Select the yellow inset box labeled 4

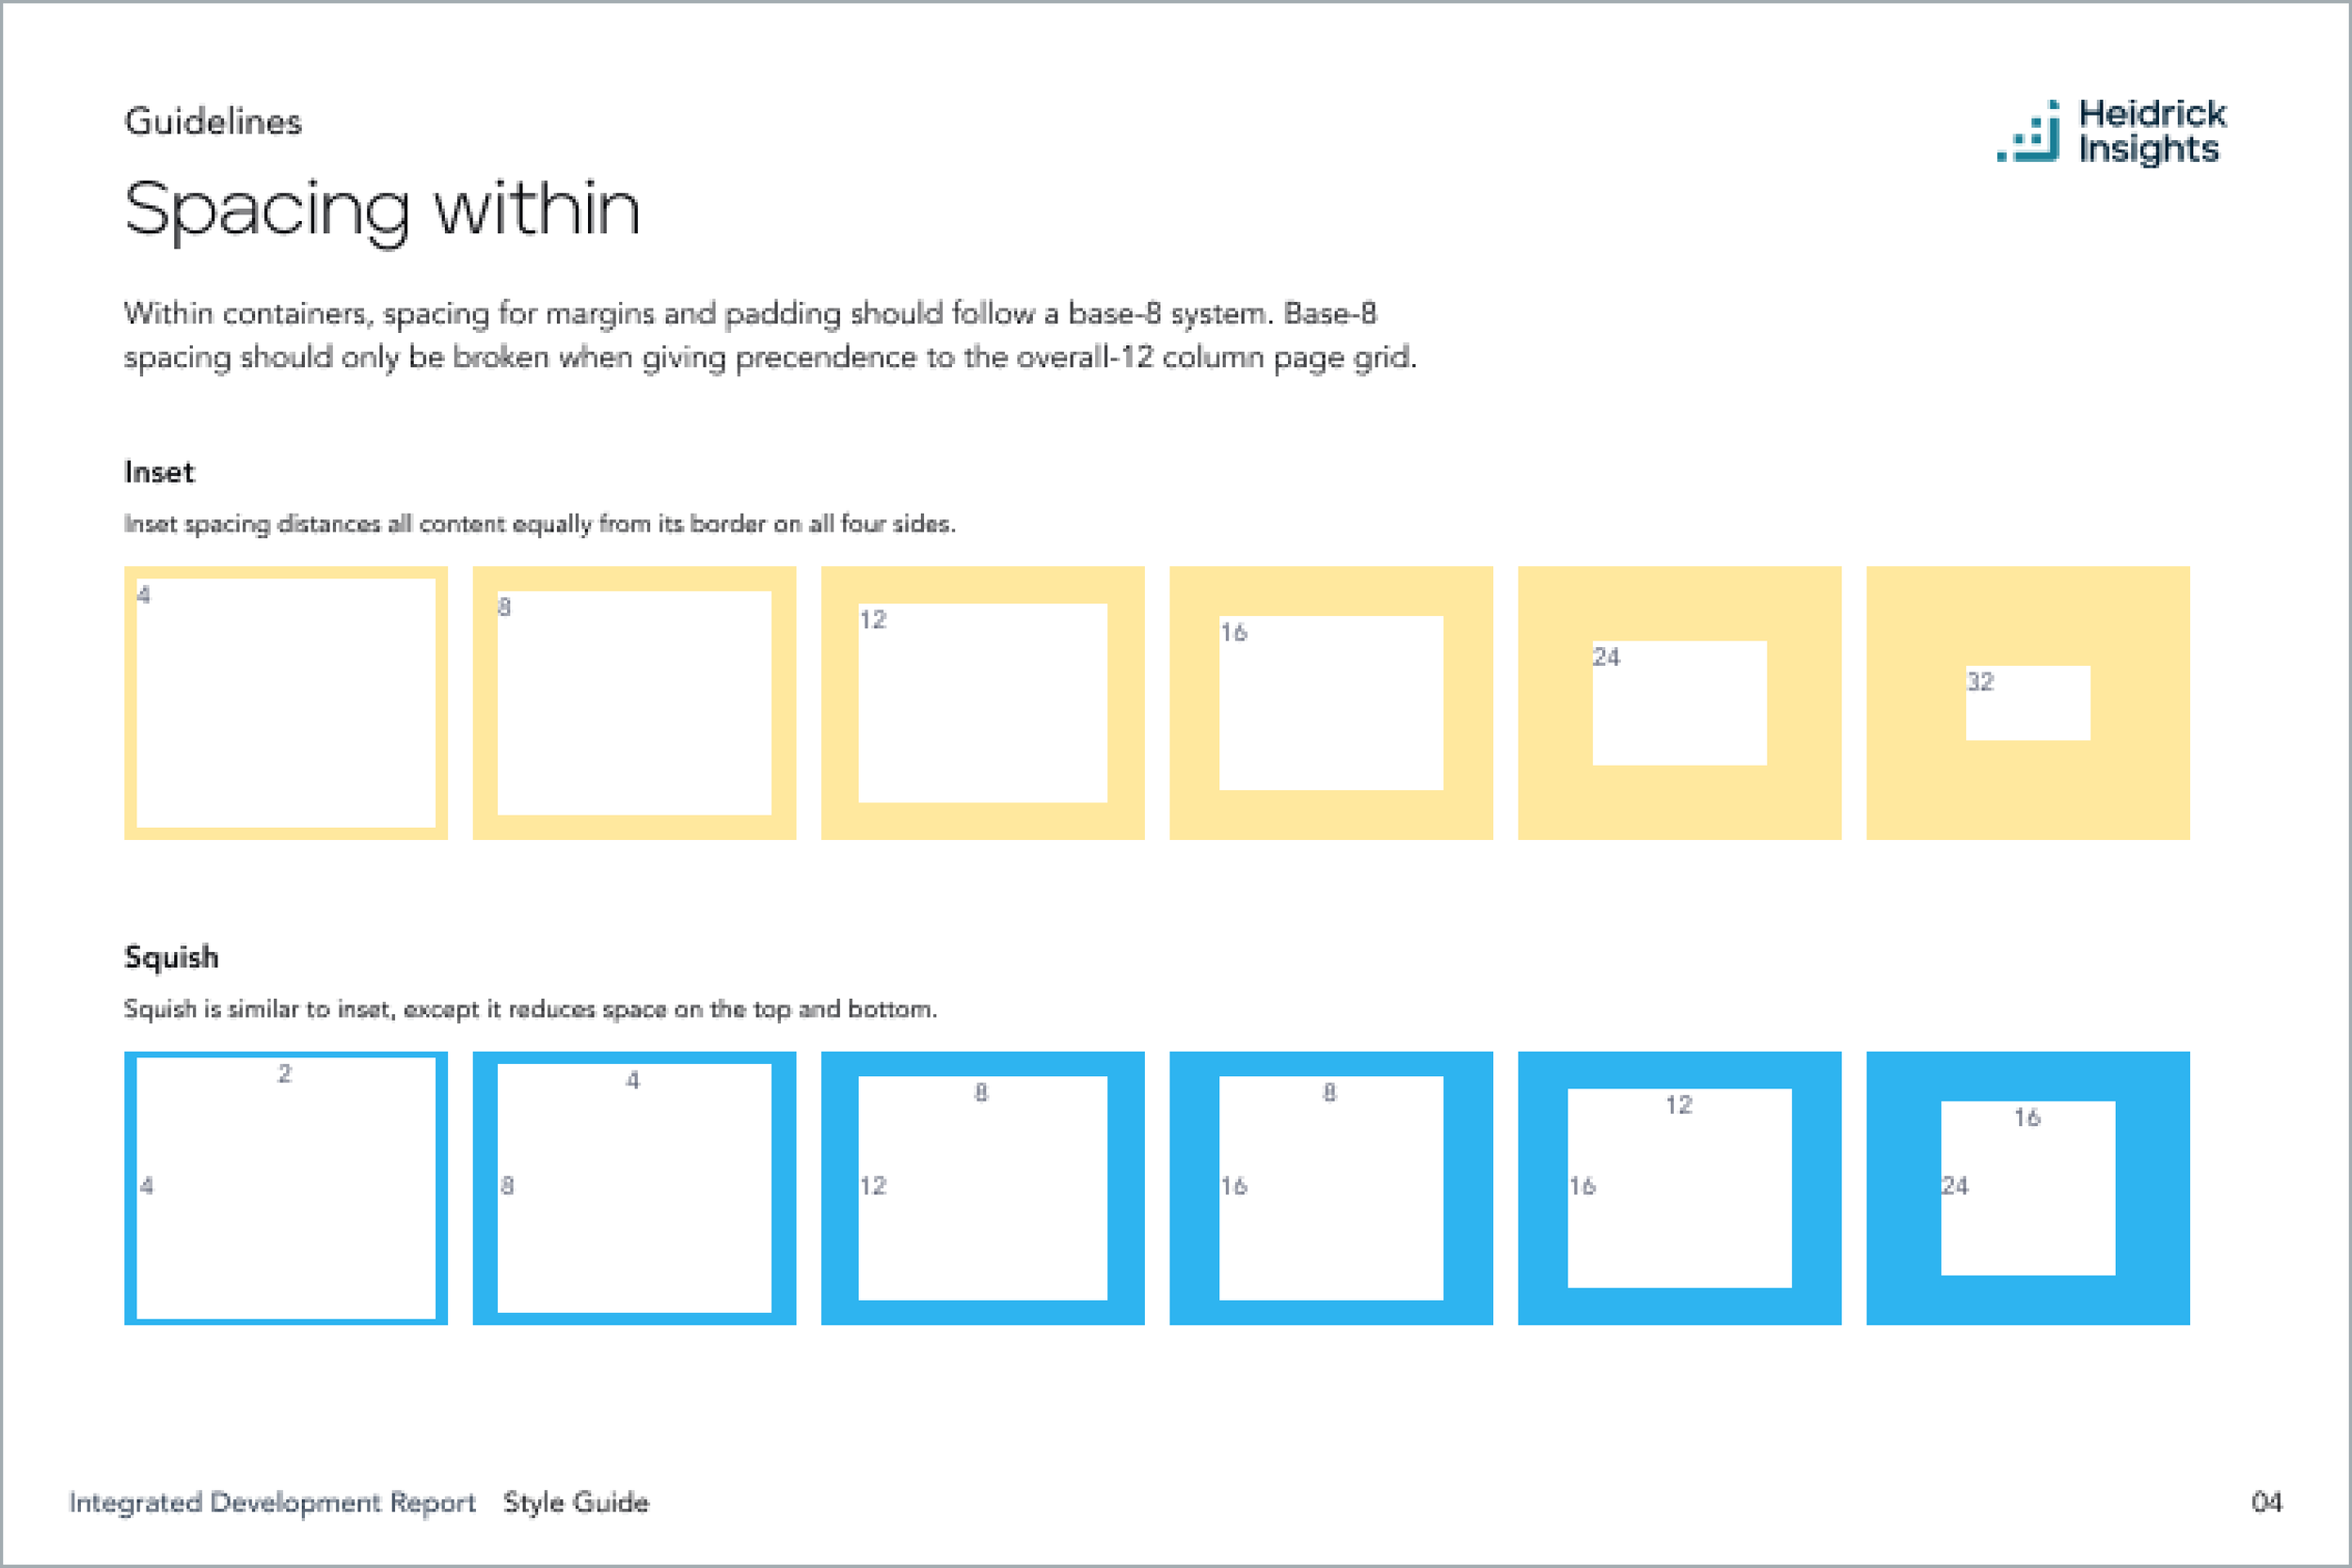[286, 703]
